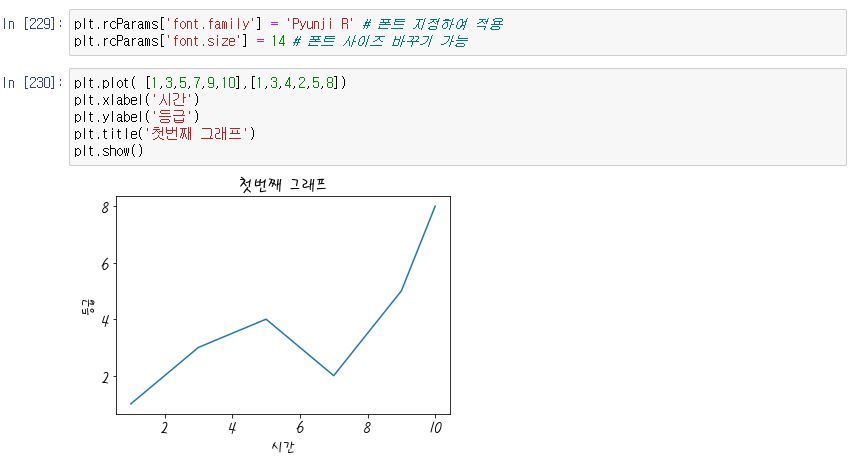Click the In [230] cell prompt
Viewport: 852px width, 463px height.
click(x=33, y=83)
